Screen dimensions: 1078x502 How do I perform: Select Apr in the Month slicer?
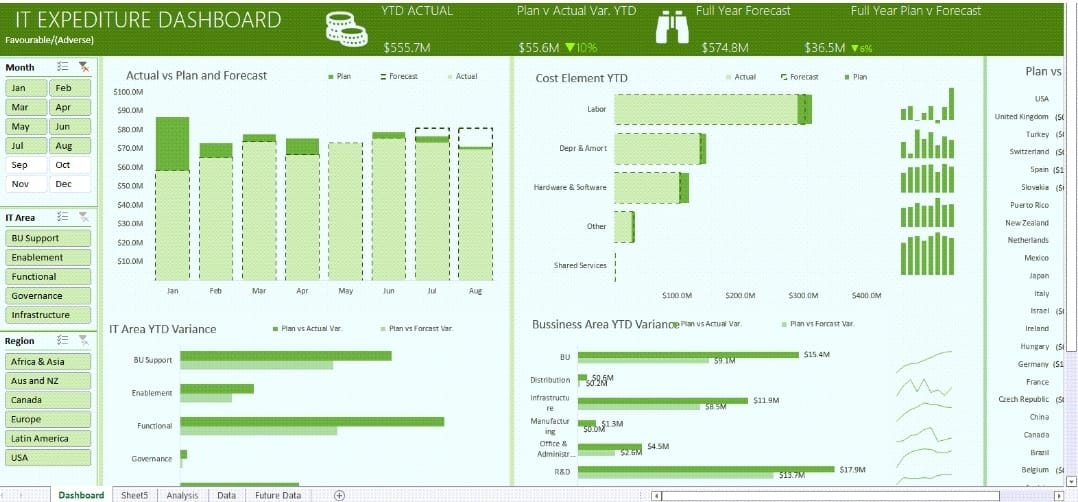[x=70, y=107]
